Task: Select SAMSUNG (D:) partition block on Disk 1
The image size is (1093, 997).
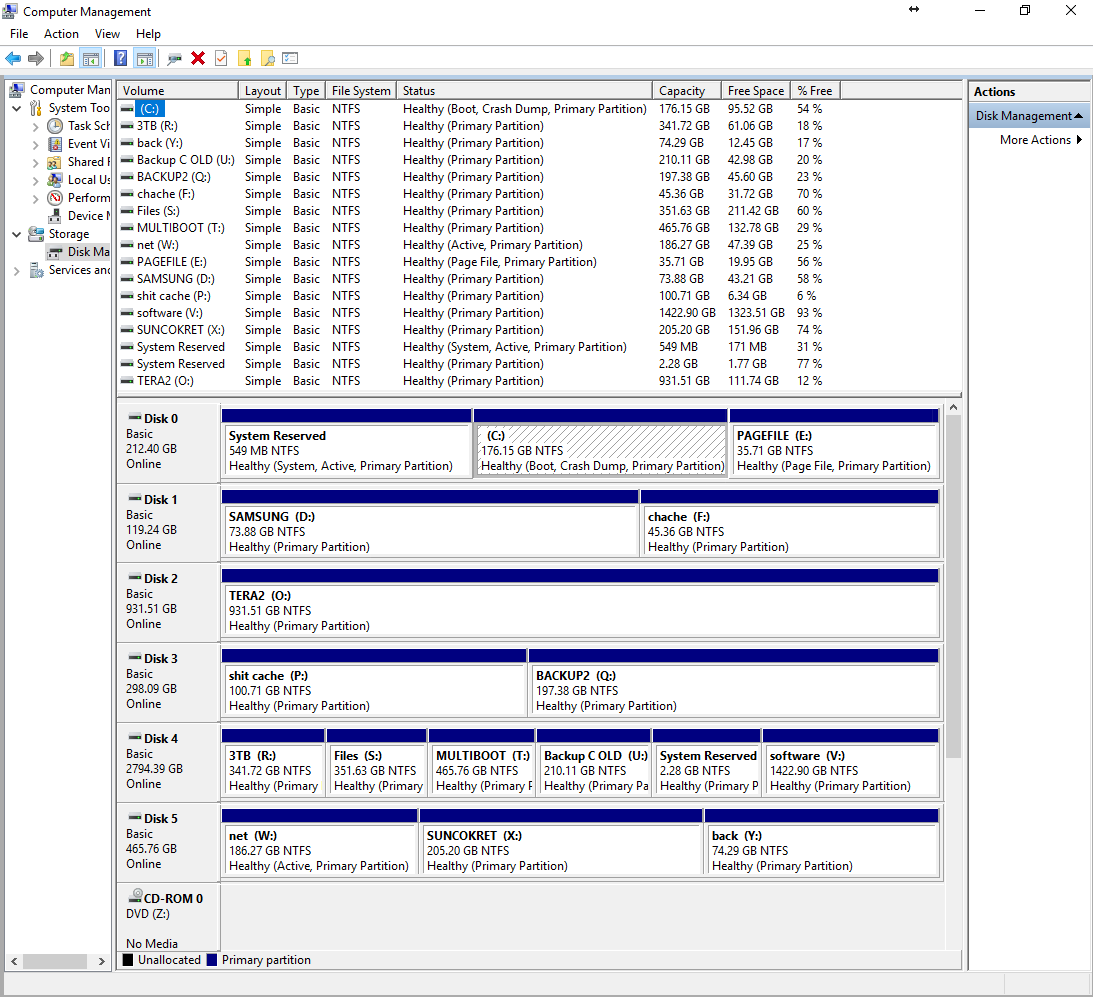Action: pos(430,524)
